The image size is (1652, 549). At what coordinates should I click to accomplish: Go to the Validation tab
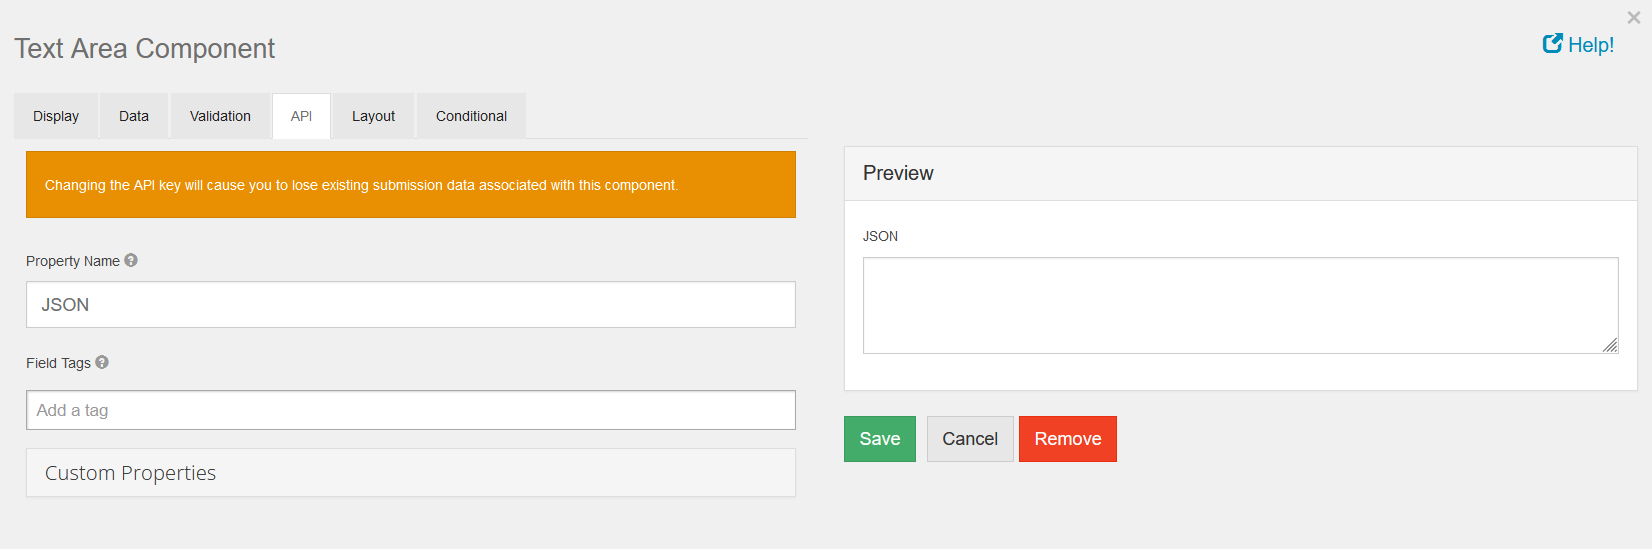coord(220,116)
